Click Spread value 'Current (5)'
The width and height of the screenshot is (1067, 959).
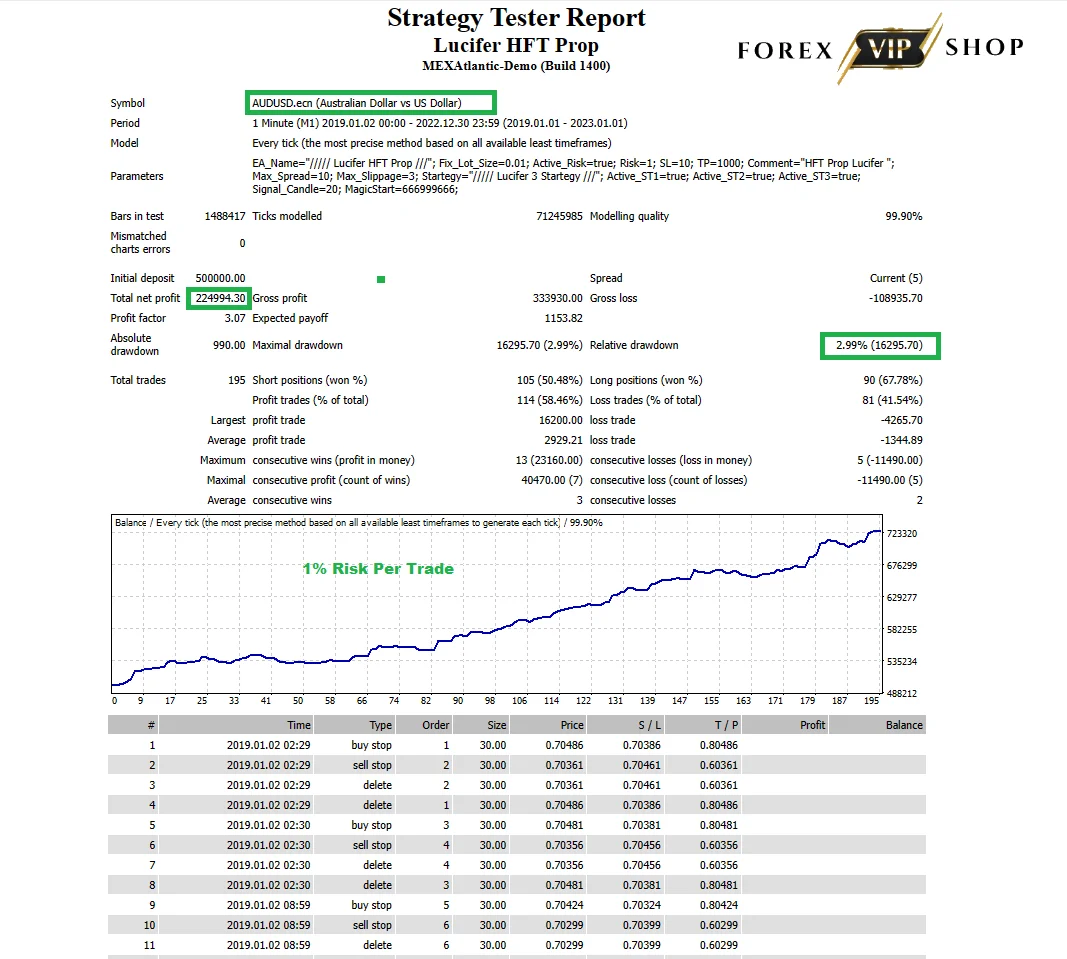pyautogui.click(x=896, y=278)
